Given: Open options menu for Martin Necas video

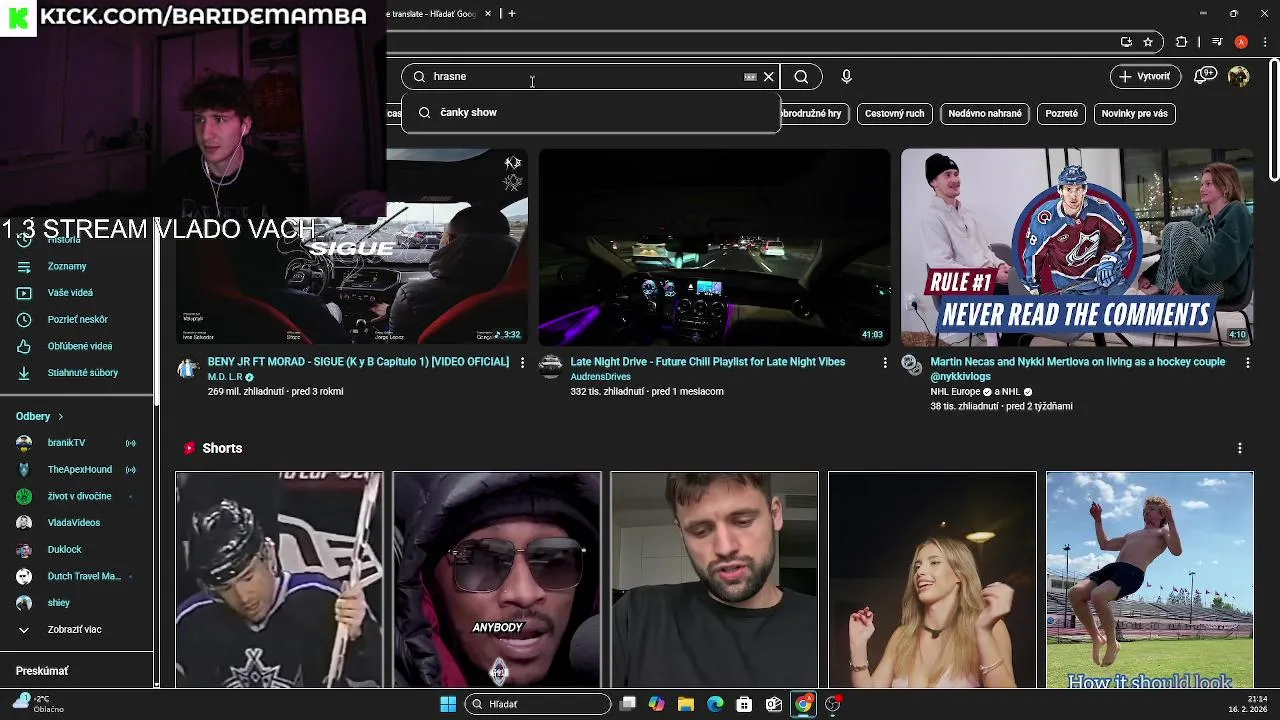Looking at the screenshot, I should [x=1247, y=362].
